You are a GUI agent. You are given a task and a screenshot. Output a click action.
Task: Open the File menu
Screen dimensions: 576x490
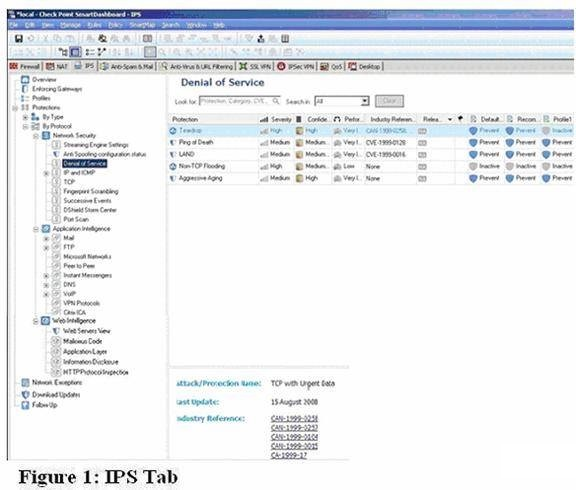(14, 25)
